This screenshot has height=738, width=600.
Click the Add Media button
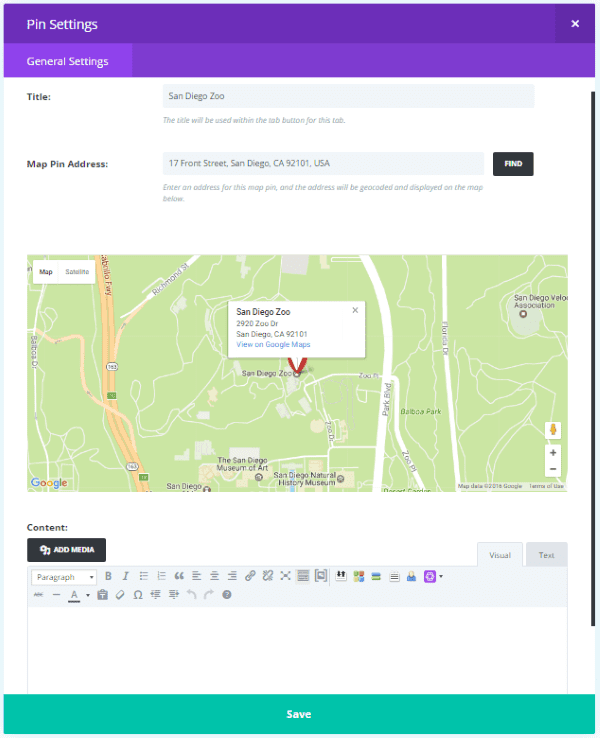(66, 550)
